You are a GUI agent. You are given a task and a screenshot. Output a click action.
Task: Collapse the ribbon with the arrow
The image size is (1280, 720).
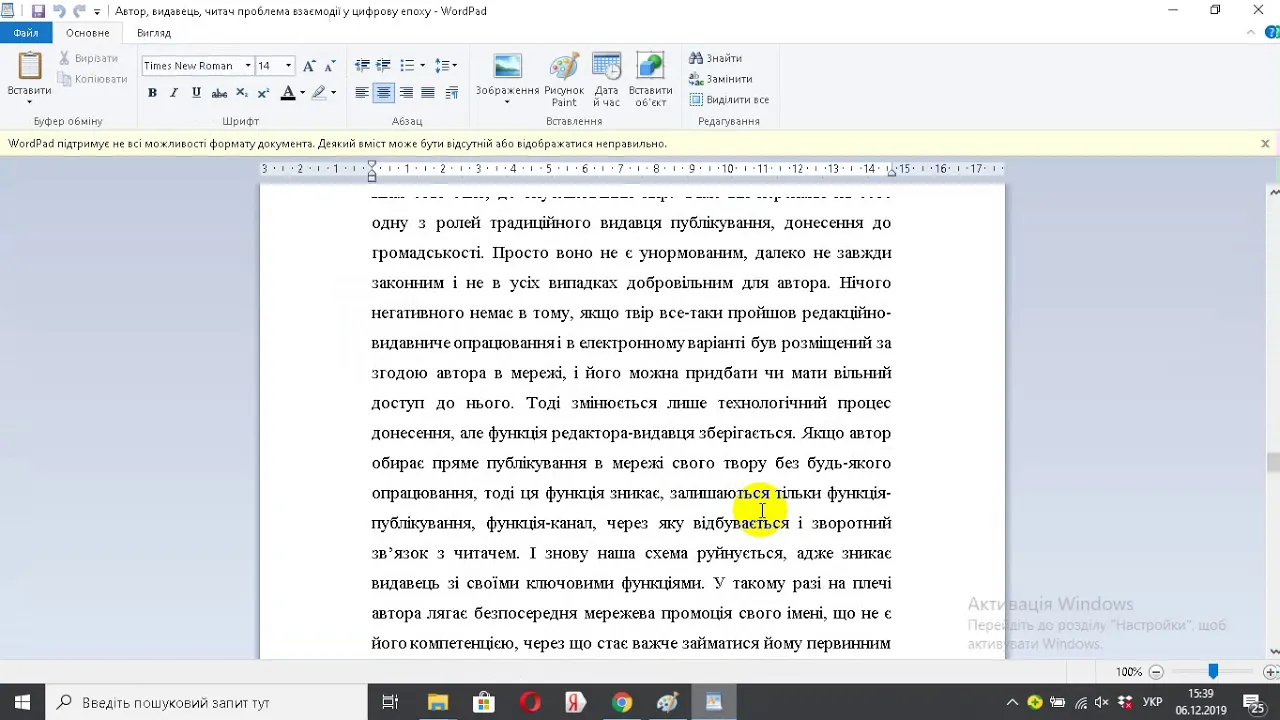click(x=1252, y=33)
